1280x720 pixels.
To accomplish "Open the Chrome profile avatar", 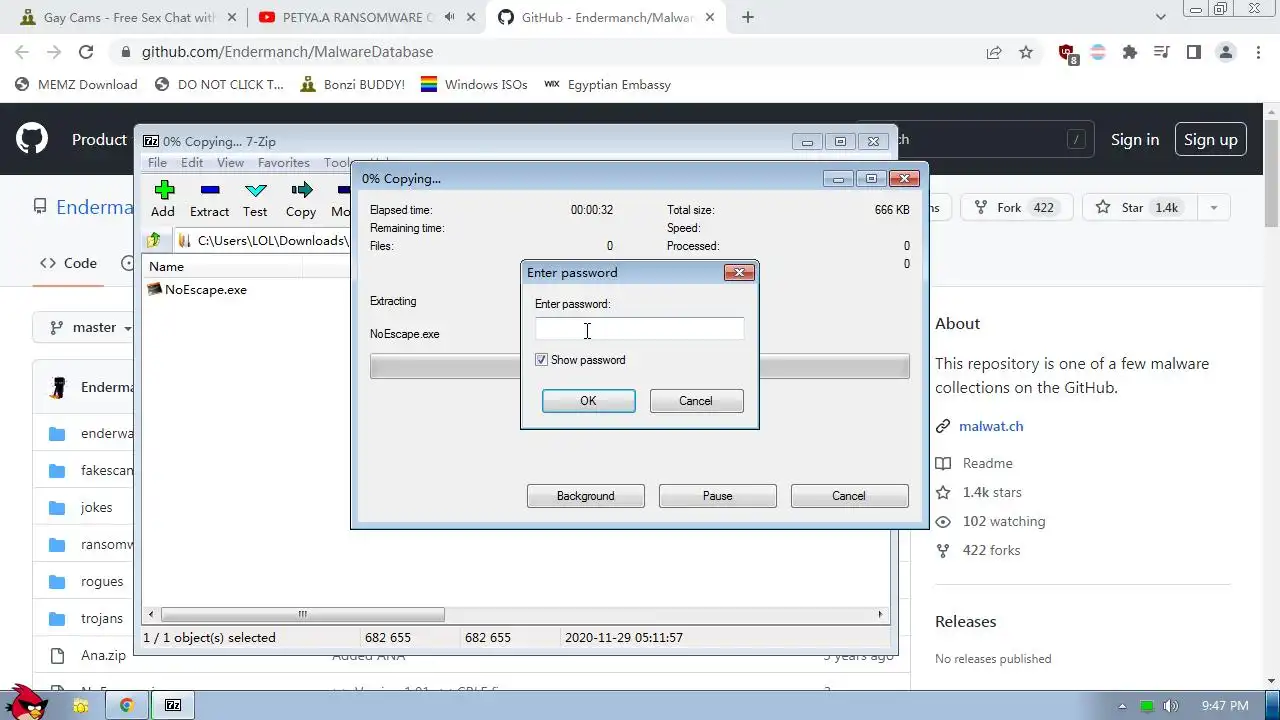I will coord(1225,52).
